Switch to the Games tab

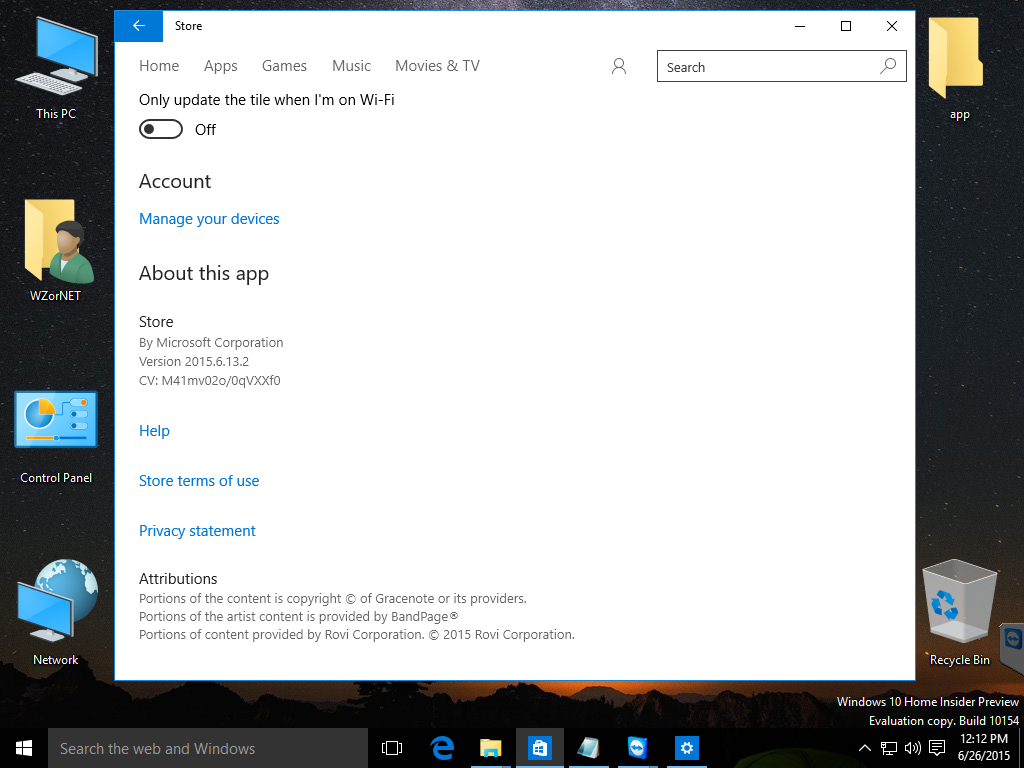(284, 66)
